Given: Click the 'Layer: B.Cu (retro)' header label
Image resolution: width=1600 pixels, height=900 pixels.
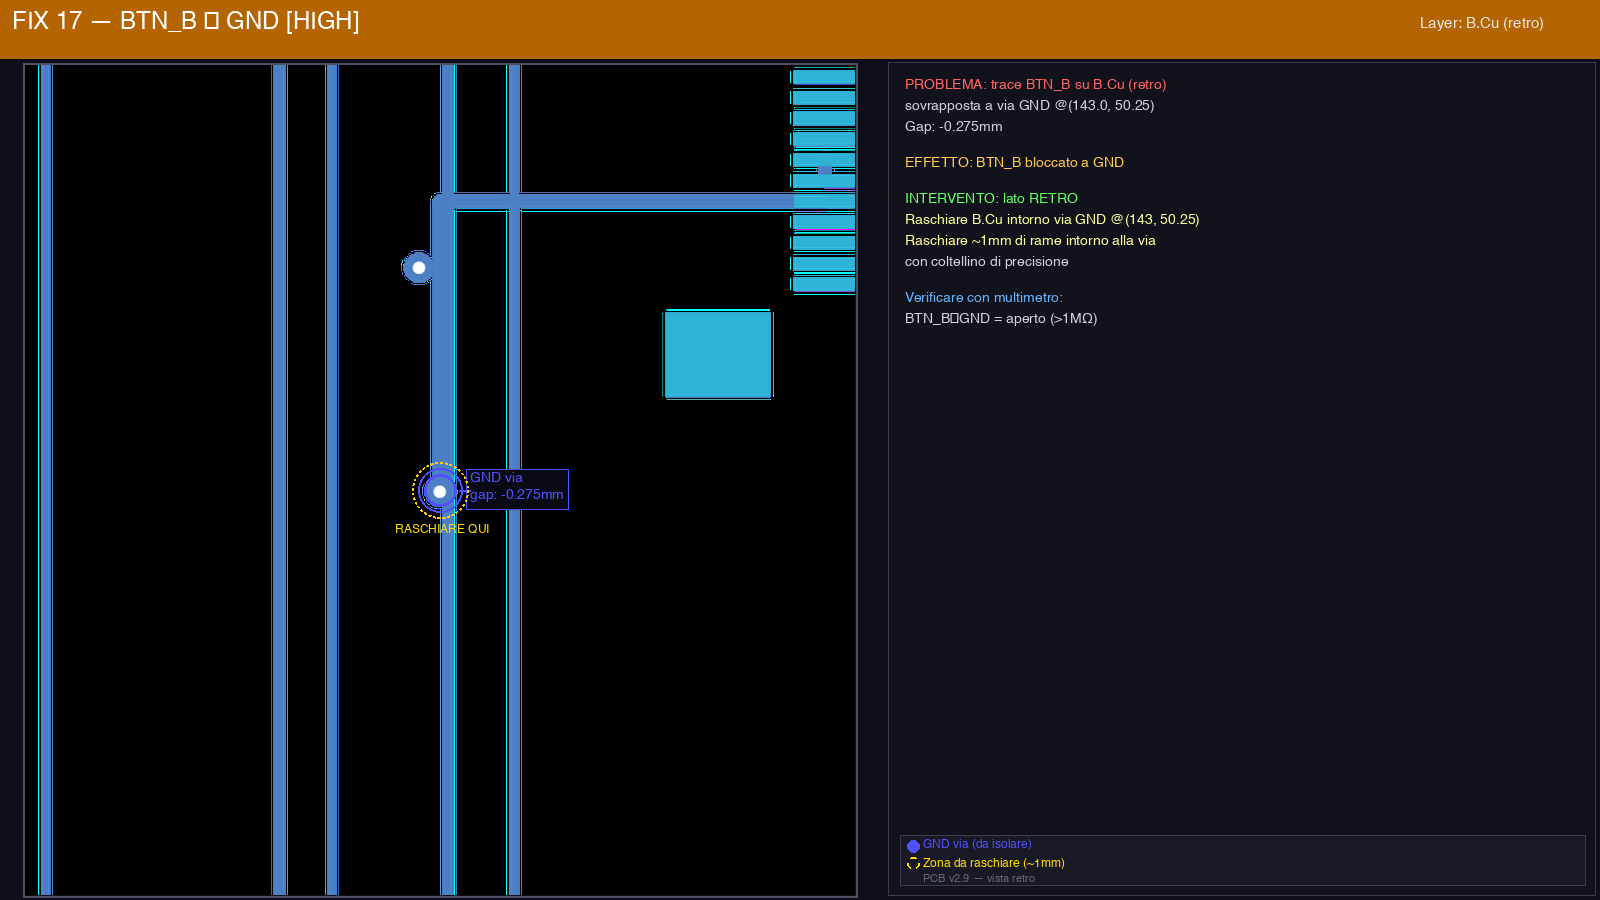Looking at the screenshot, I should [x=1481, y=23].
